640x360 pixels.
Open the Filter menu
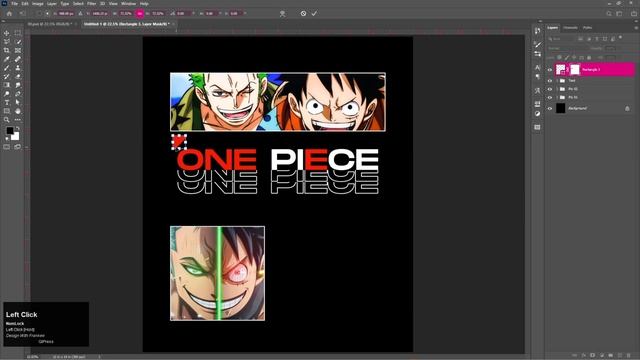coord(91,4)
